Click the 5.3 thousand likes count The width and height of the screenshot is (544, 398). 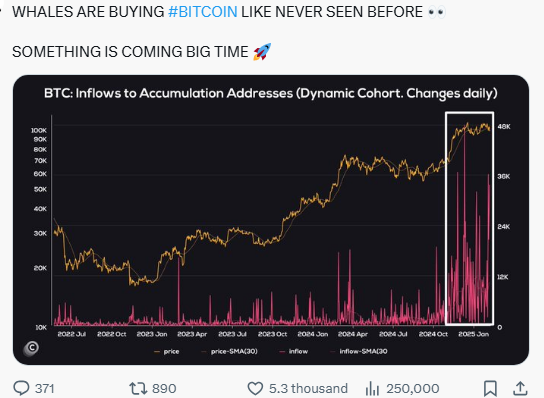point(308,388)
